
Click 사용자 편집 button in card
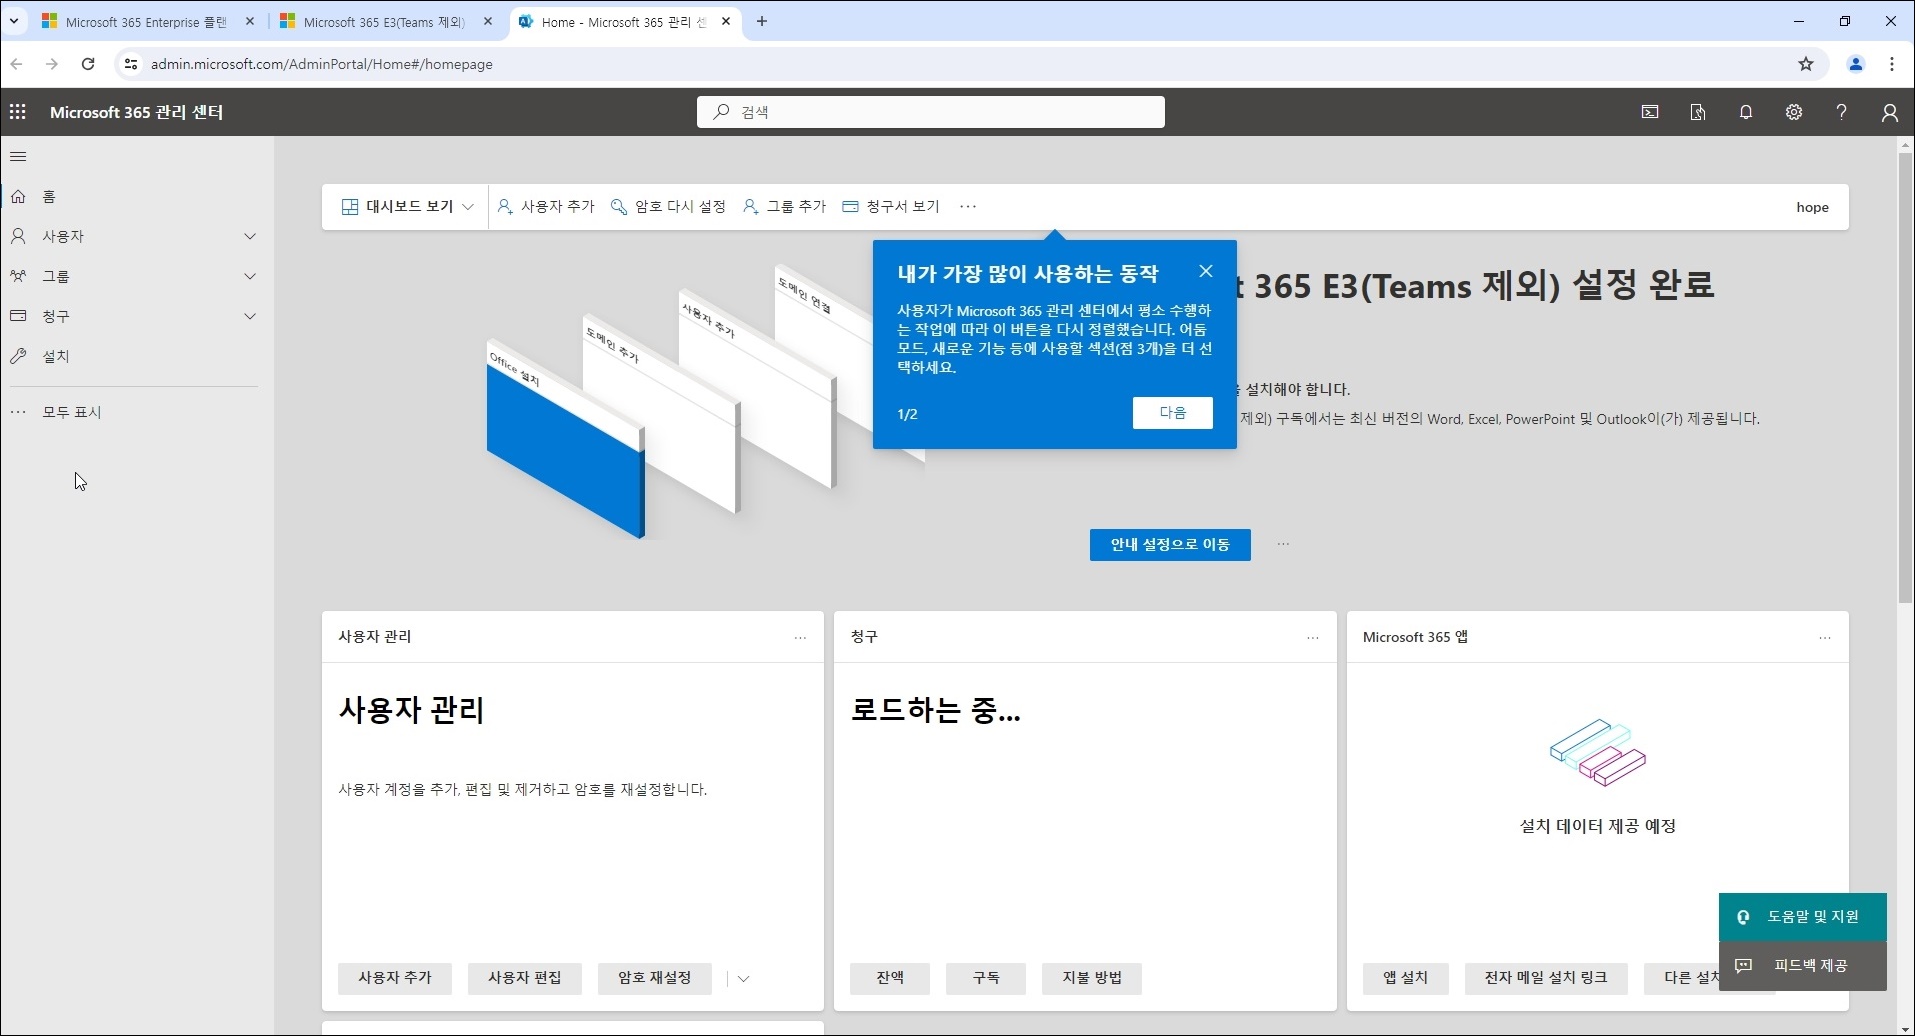coord(525,978)
